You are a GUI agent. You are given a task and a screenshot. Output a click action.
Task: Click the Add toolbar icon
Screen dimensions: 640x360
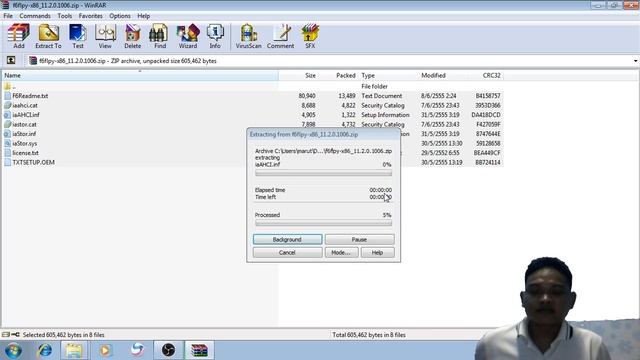tap(19, 36)
